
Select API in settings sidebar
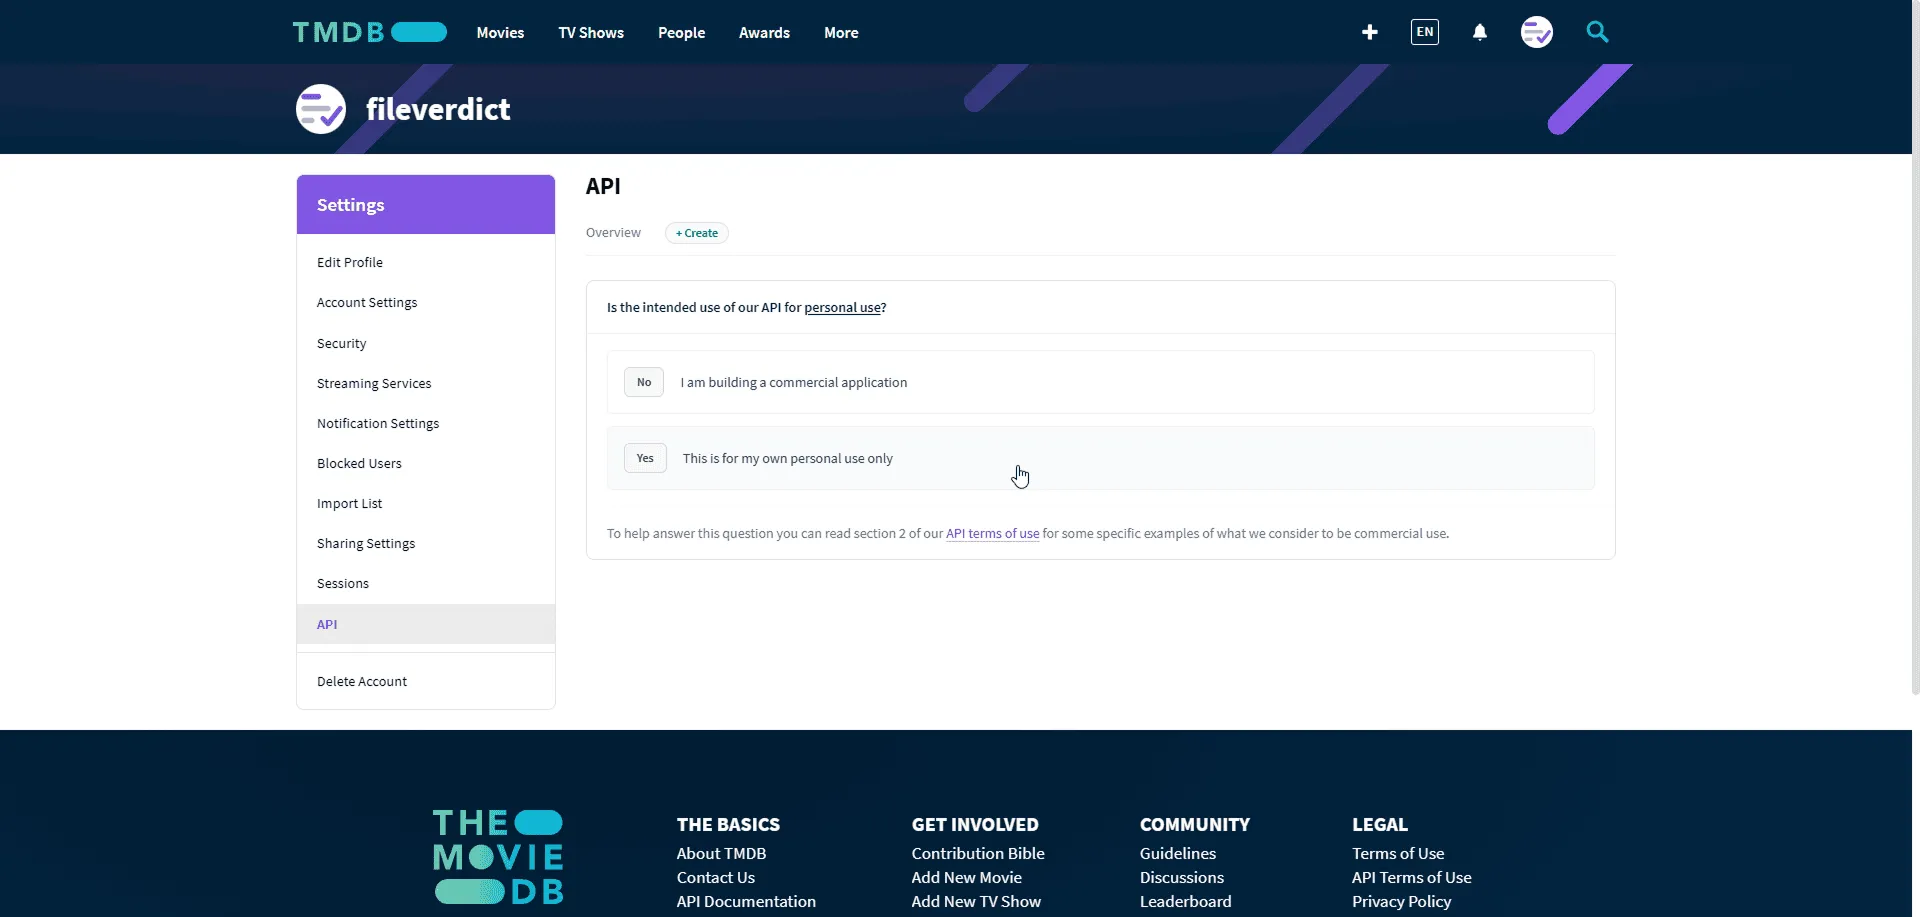[x=426, y=624]
